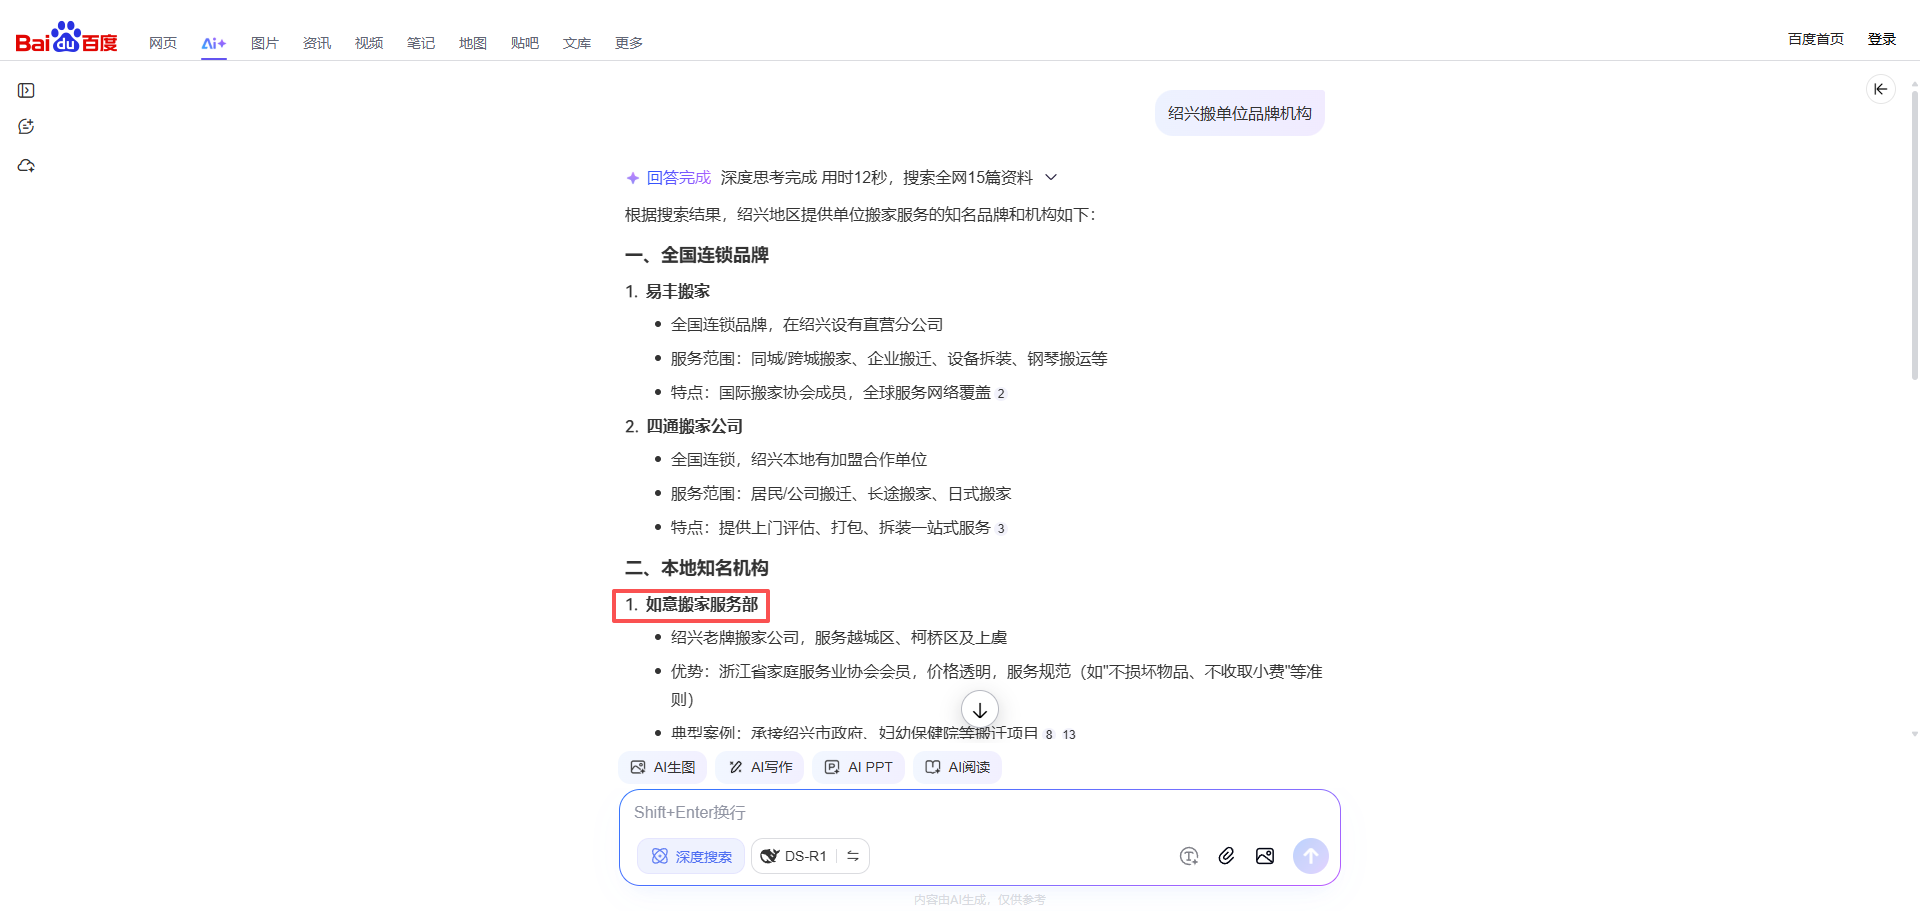Image resolution: width=1920 pixels, height=911 pixels.
Task: Open the 地图 tab
Action: [x=472, y=43]
